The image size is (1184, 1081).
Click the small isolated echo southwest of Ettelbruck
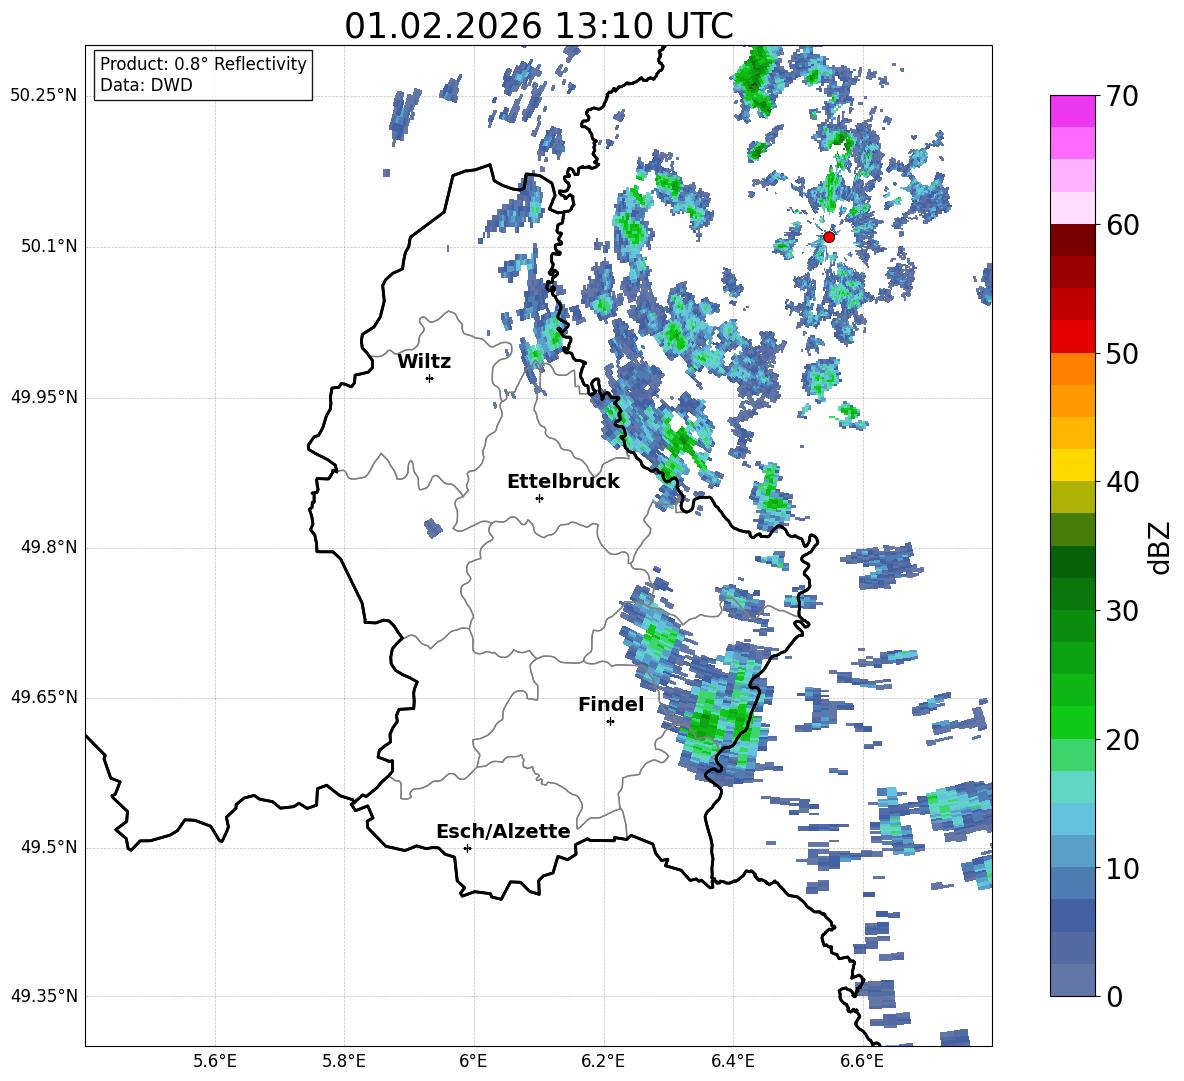[x=433, y=528]
